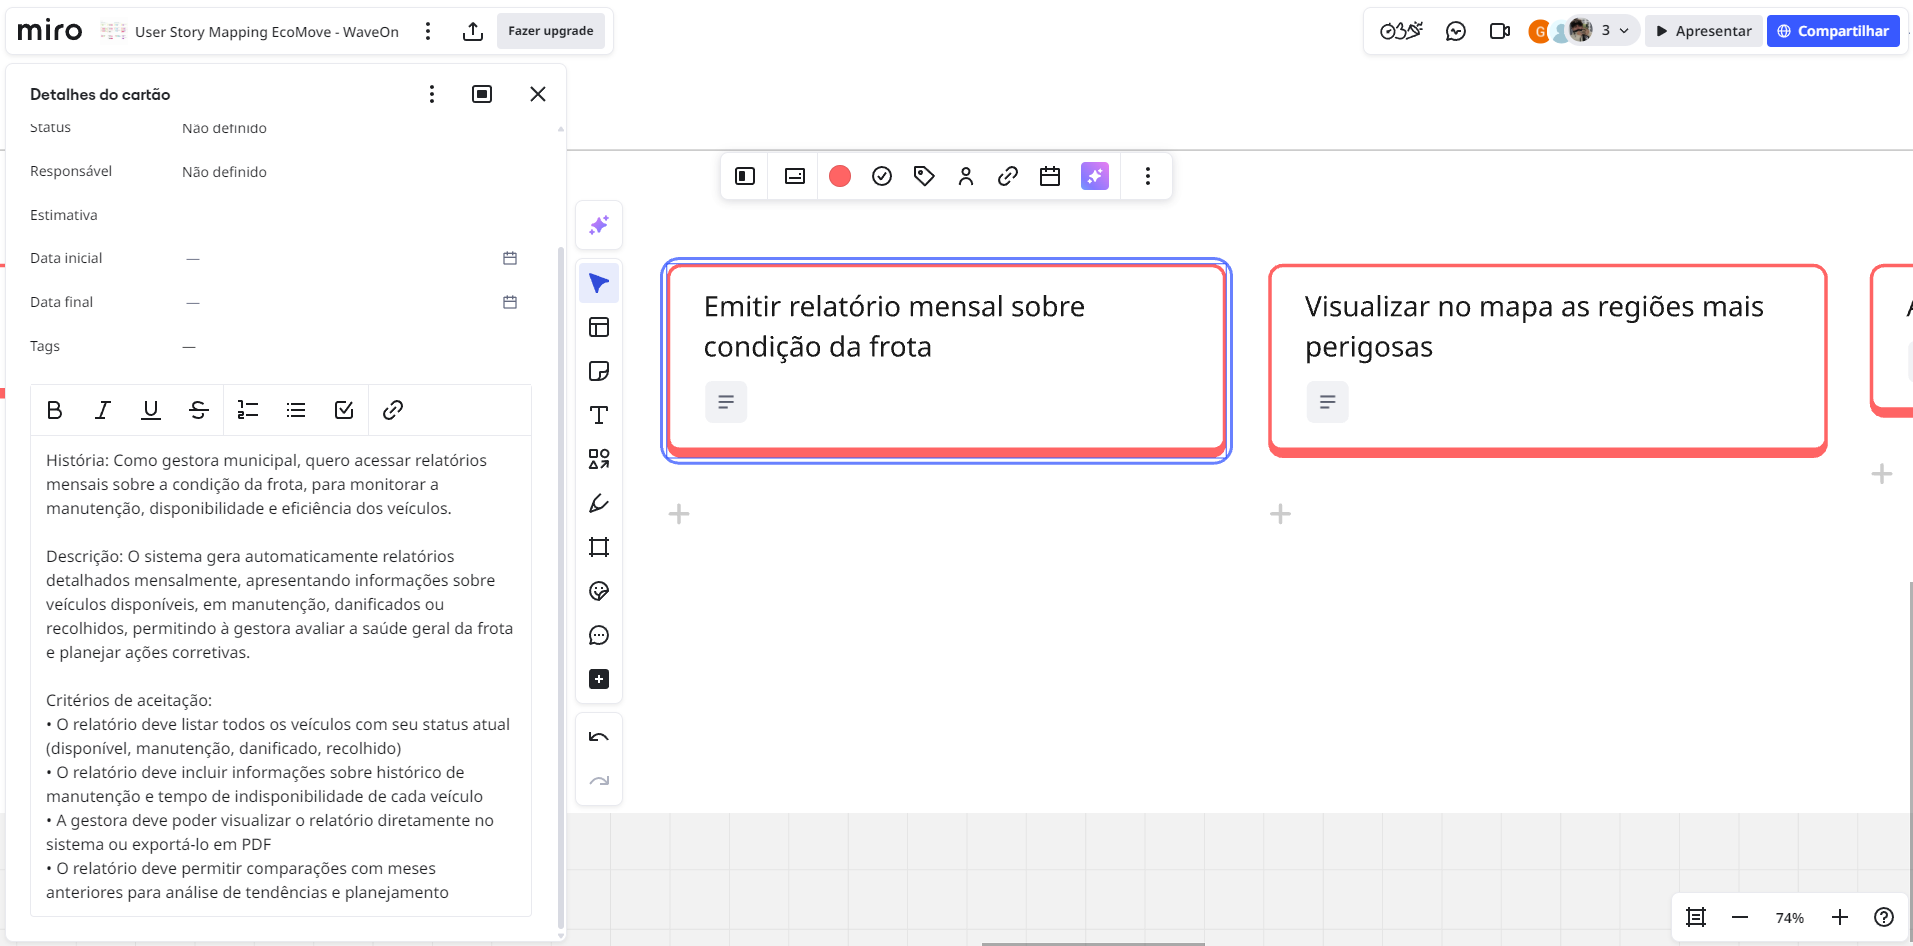
Task: Select the Text tool in sidebar
Action: [x=599, y=415]
